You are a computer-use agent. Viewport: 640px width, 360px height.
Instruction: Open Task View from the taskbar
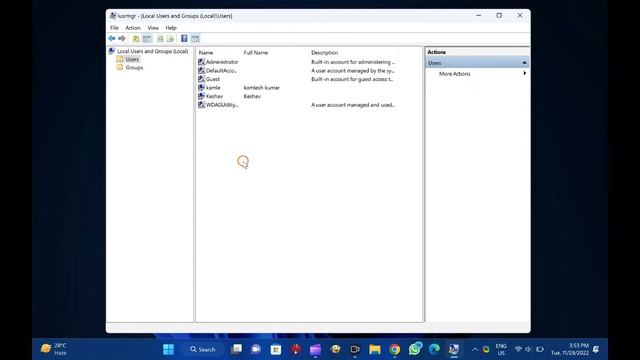click(x=236, y=349)
